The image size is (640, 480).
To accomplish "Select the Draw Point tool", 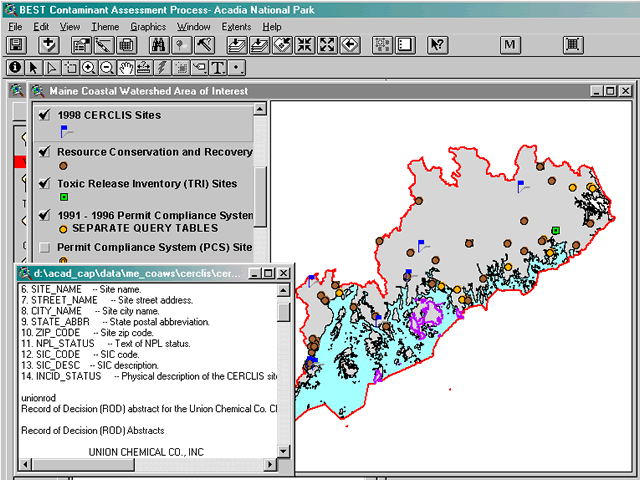I will (x=236, y=67).
